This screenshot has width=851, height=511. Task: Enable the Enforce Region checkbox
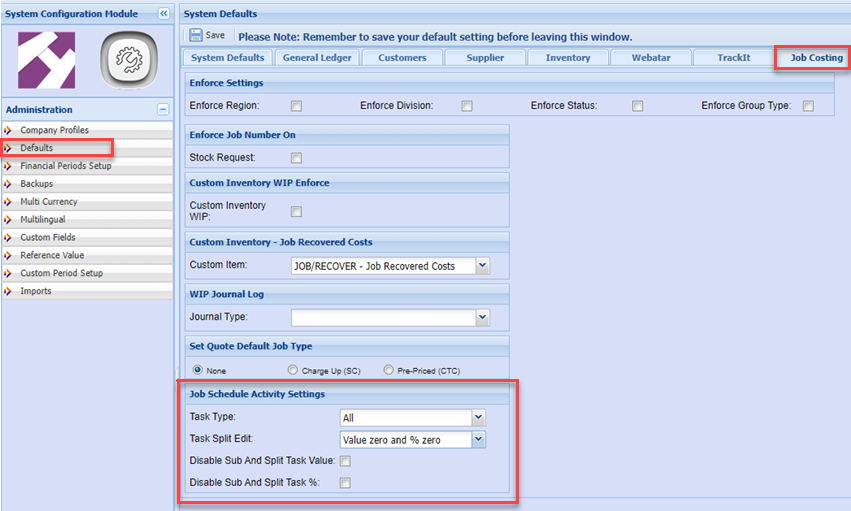(296, 106)
